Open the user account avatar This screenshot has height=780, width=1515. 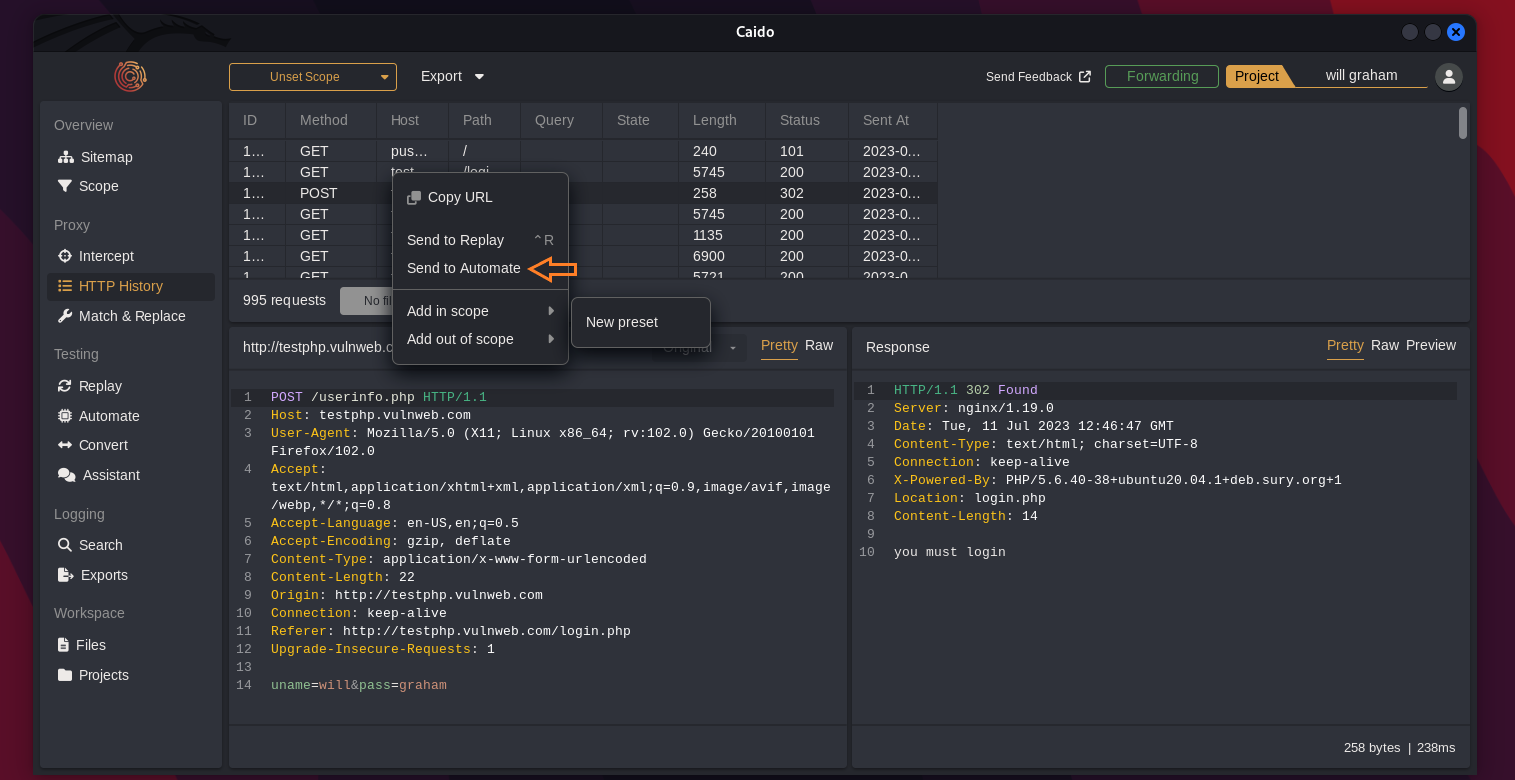[1449, 76]
